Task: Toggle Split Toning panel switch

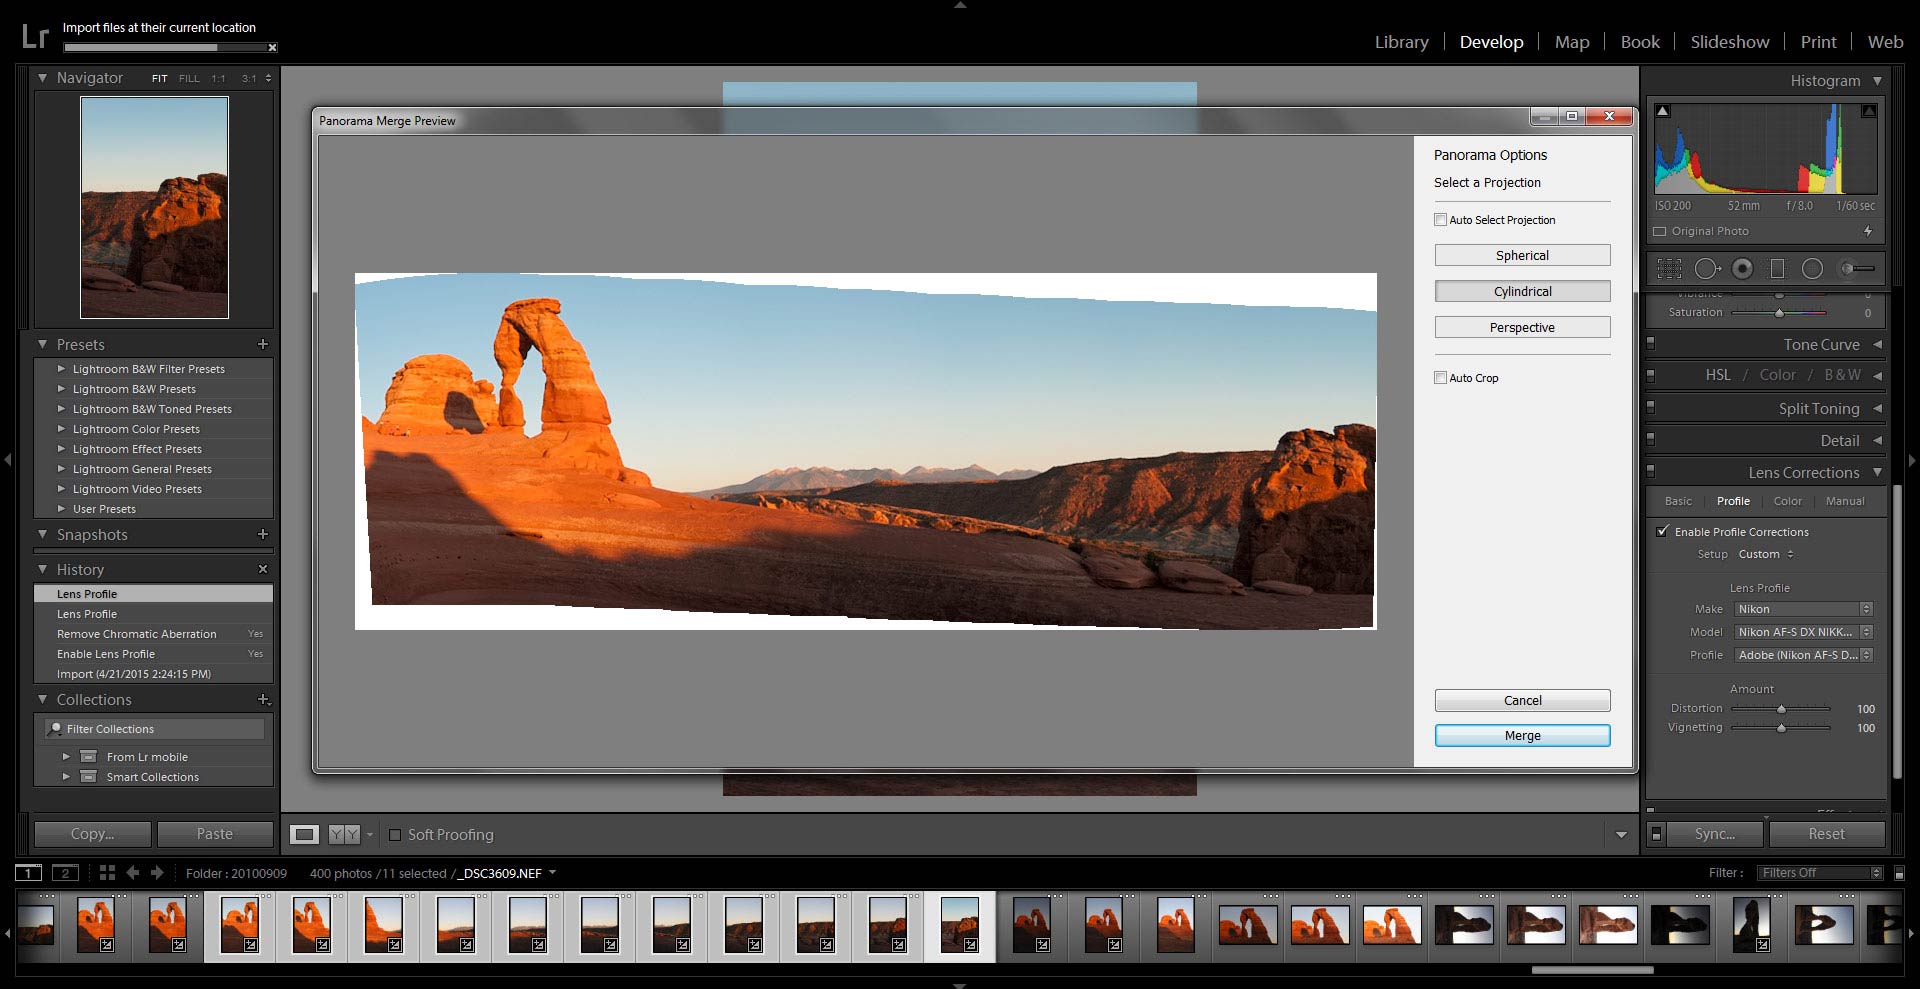Action: tap(1651, 408)
